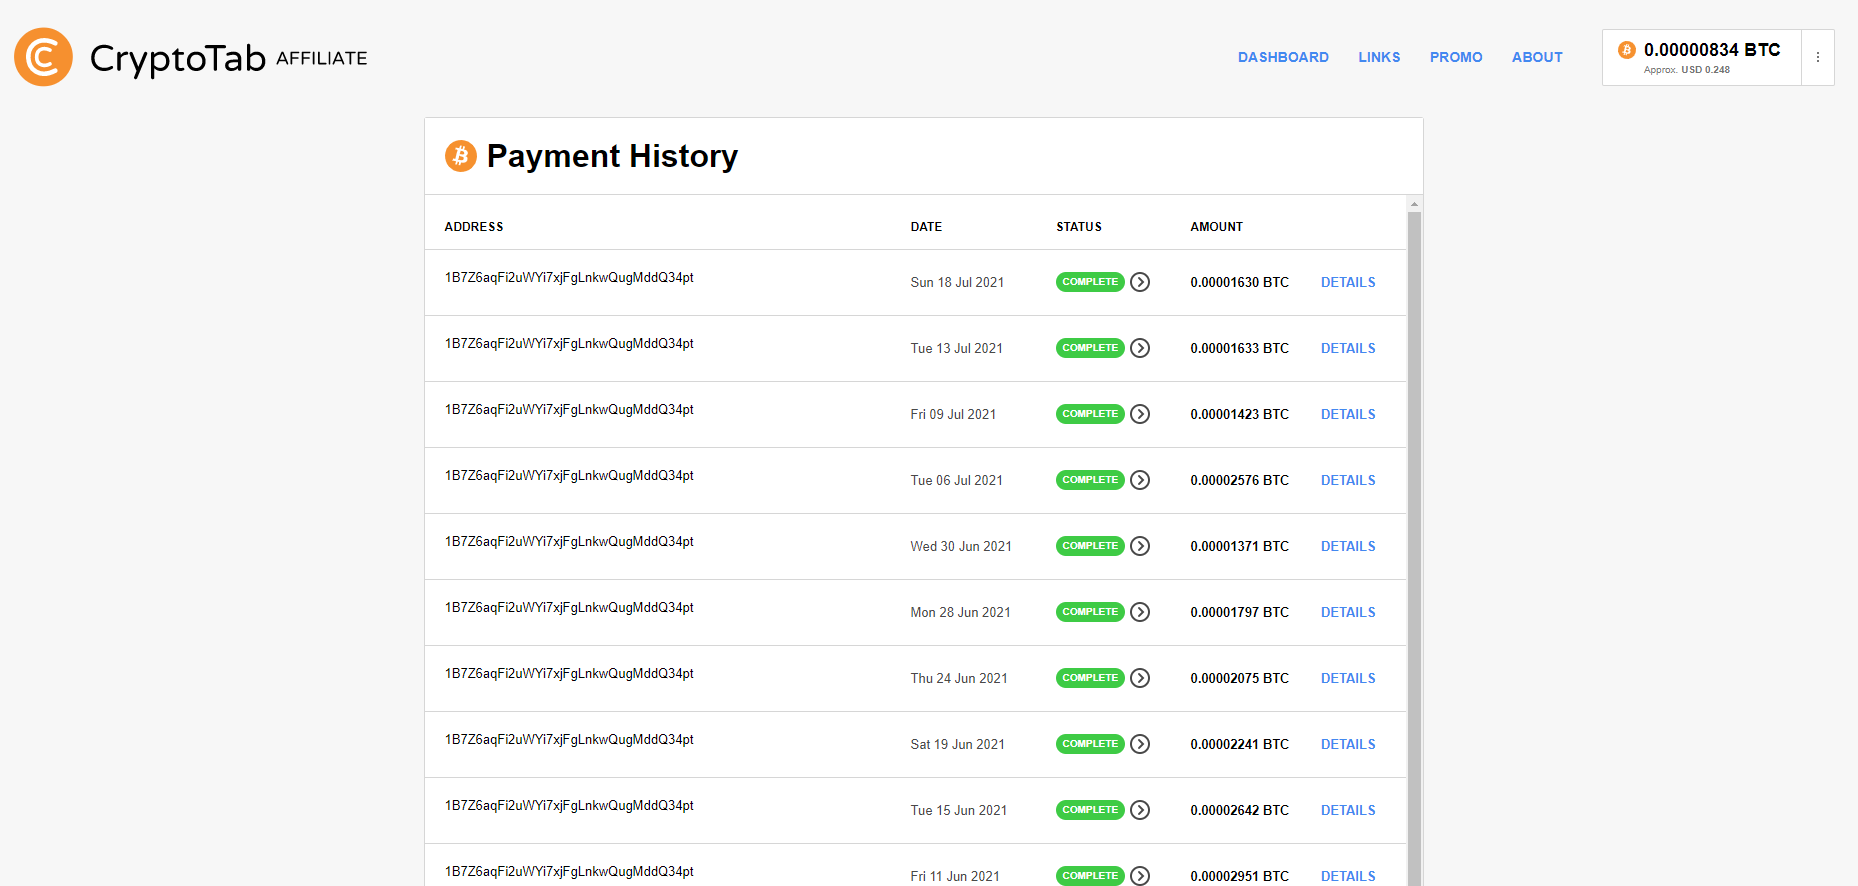1858x886 pixels.
Task: Open DETAILS for the 0.00001797 BTC payment
Action: [1348, 612]
